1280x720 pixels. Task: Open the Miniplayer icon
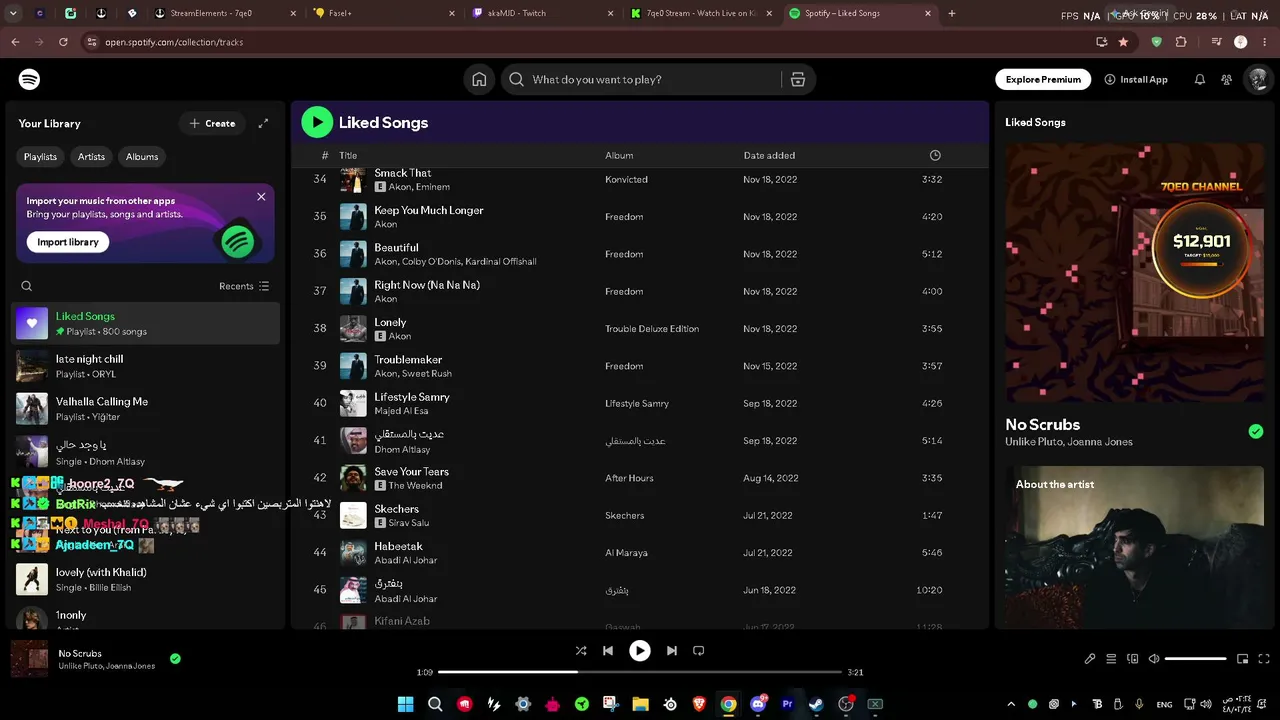click(1243, 659)
